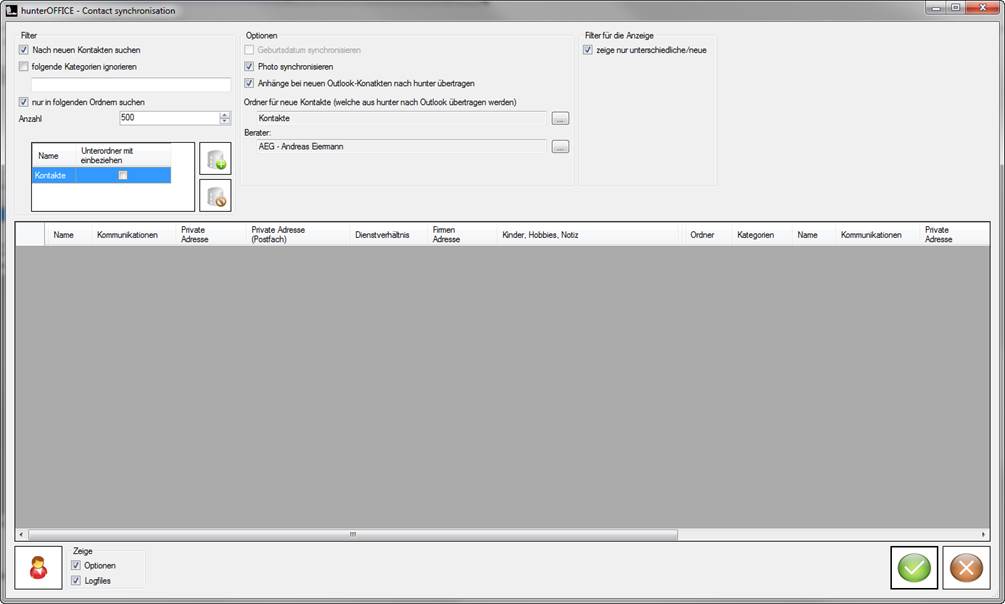The width and height of the screenshot is (1005, 604).
Task: Decrease Anzahl value with down arrow
Action: pos(225,122)
